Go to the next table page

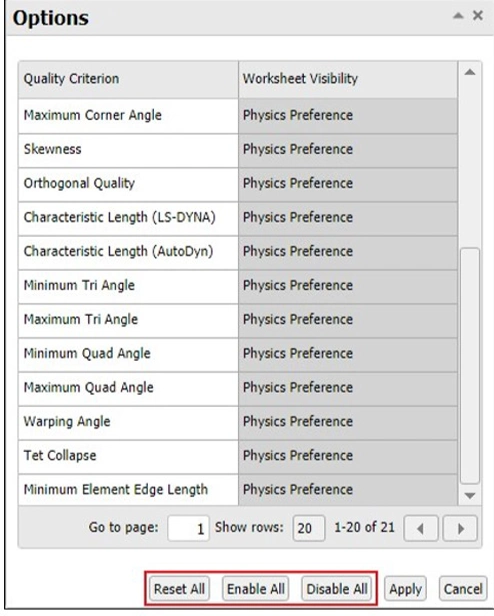tap(460, 528)
